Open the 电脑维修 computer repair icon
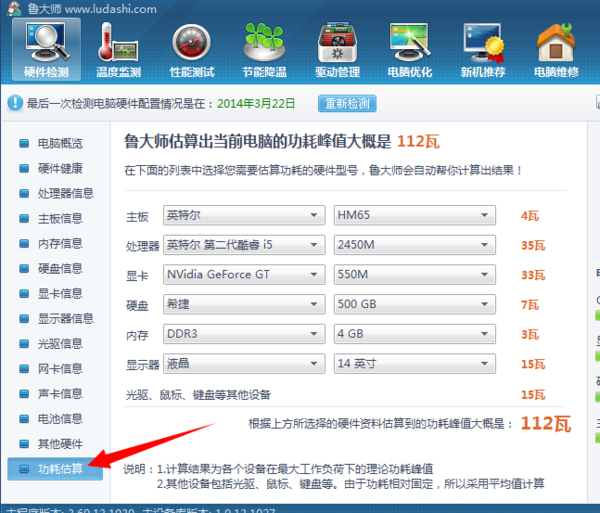The width and height of the screenshot is (600, 513). pos(555,49)
